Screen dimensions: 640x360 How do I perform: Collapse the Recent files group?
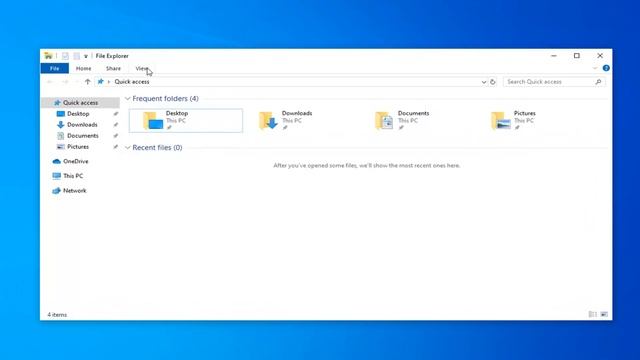coord(127,148)
